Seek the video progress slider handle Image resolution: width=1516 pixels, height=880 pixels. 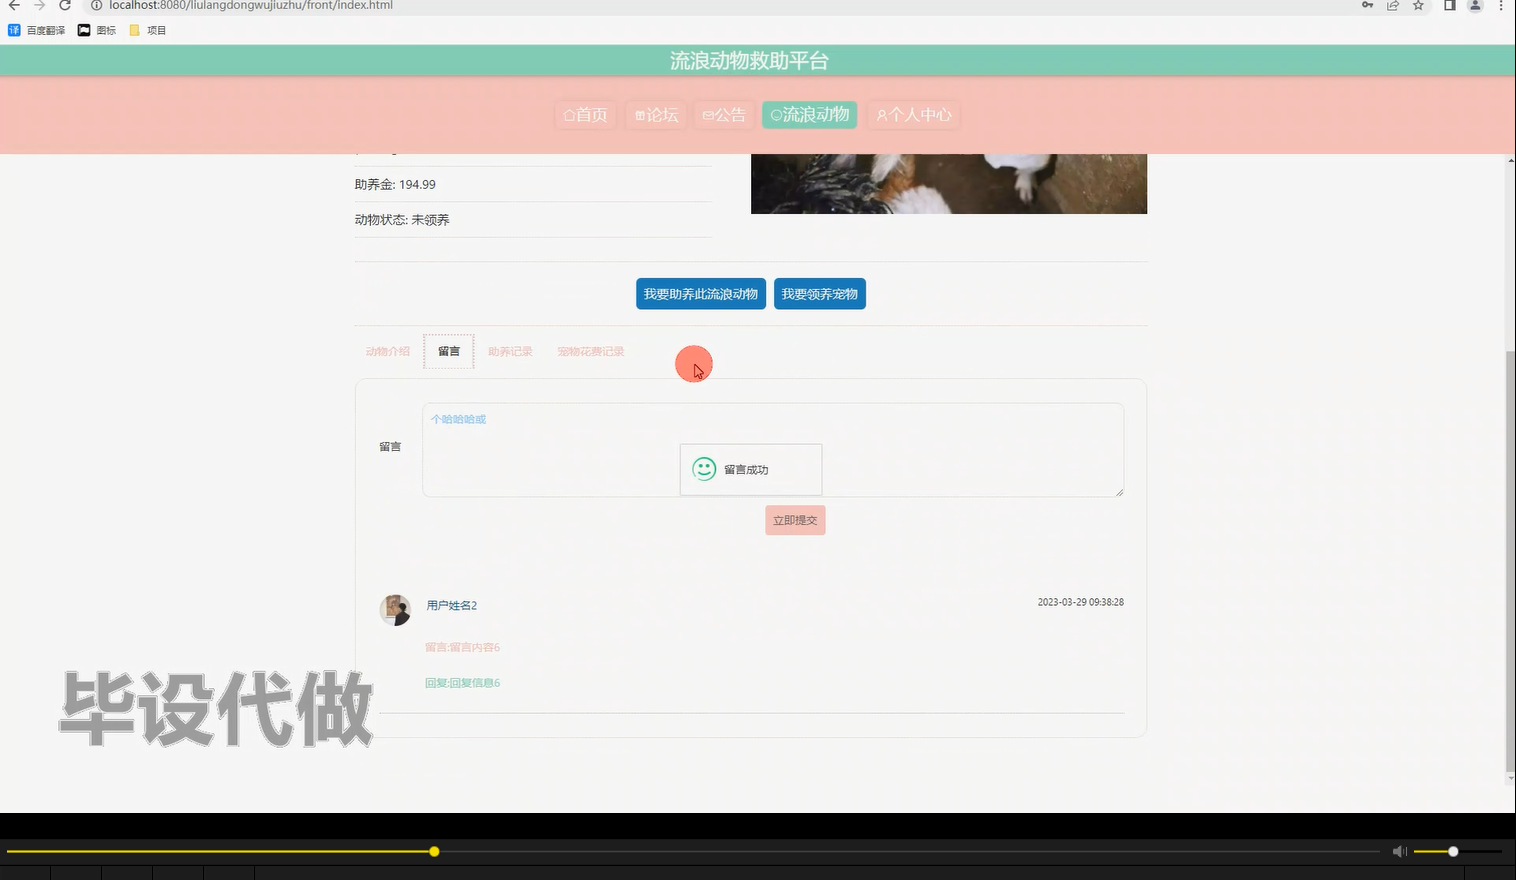click(x=434, y=852)
